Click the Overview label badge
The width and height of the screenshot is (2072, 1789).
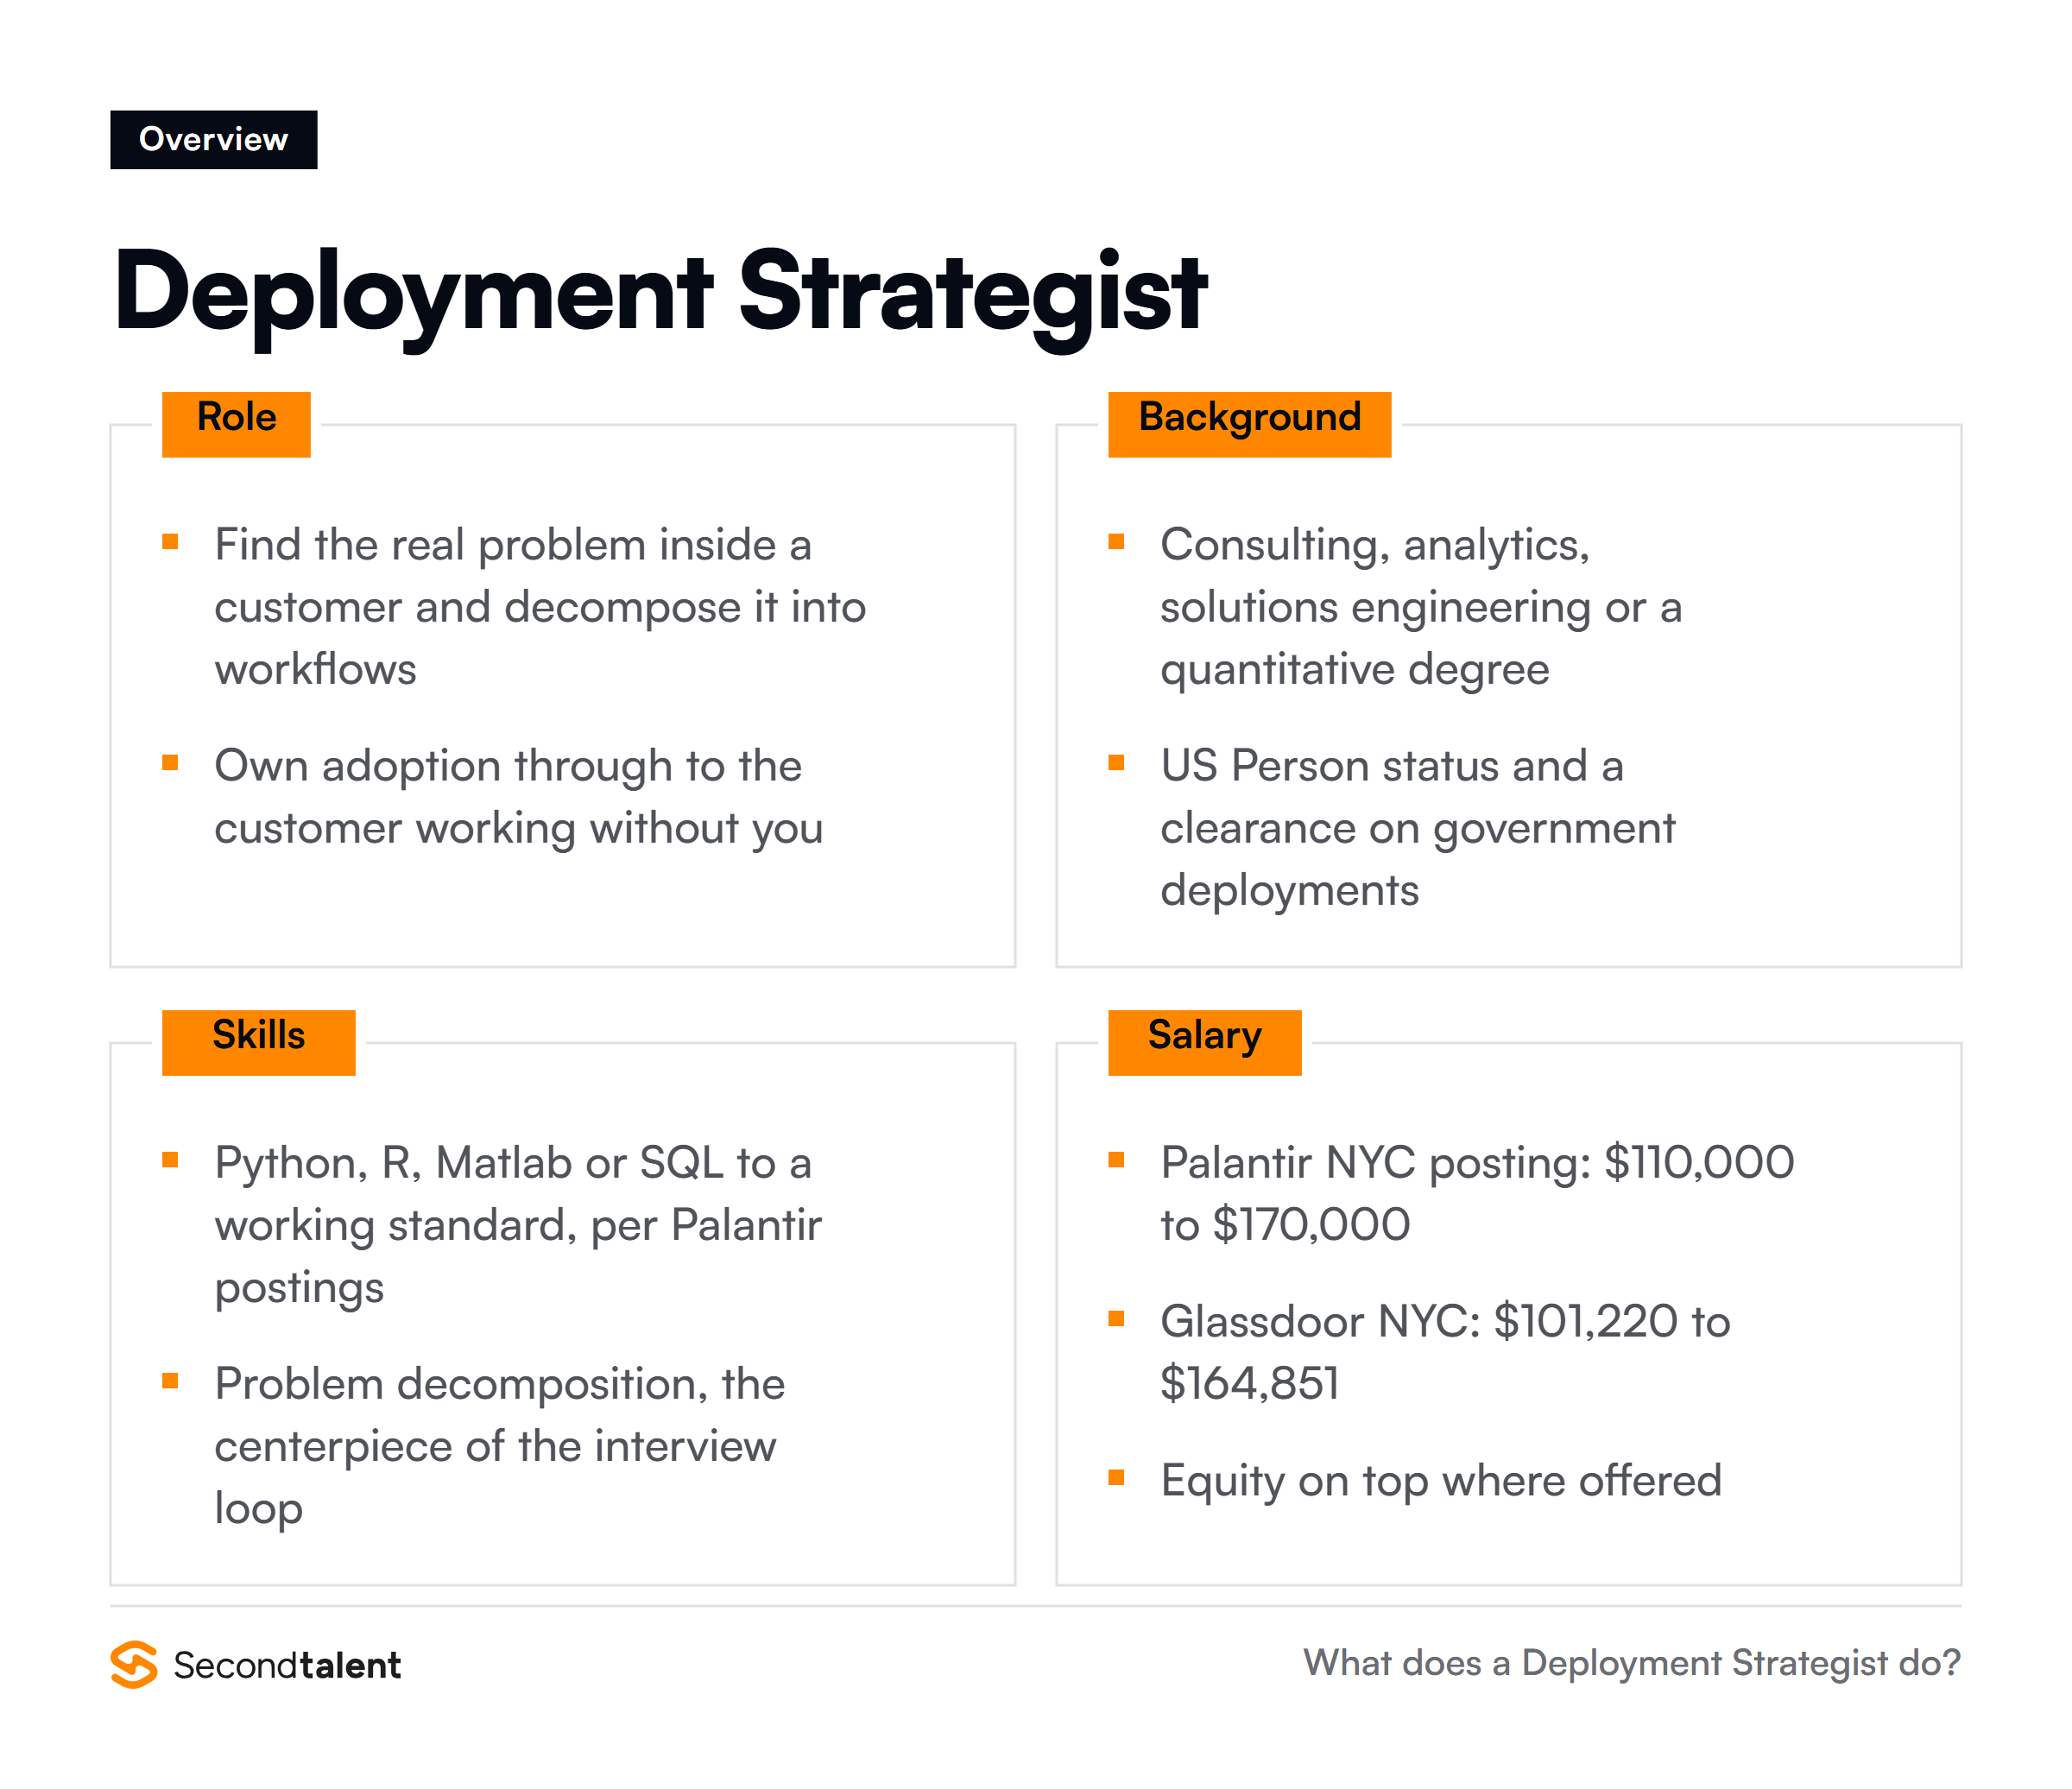213,139
